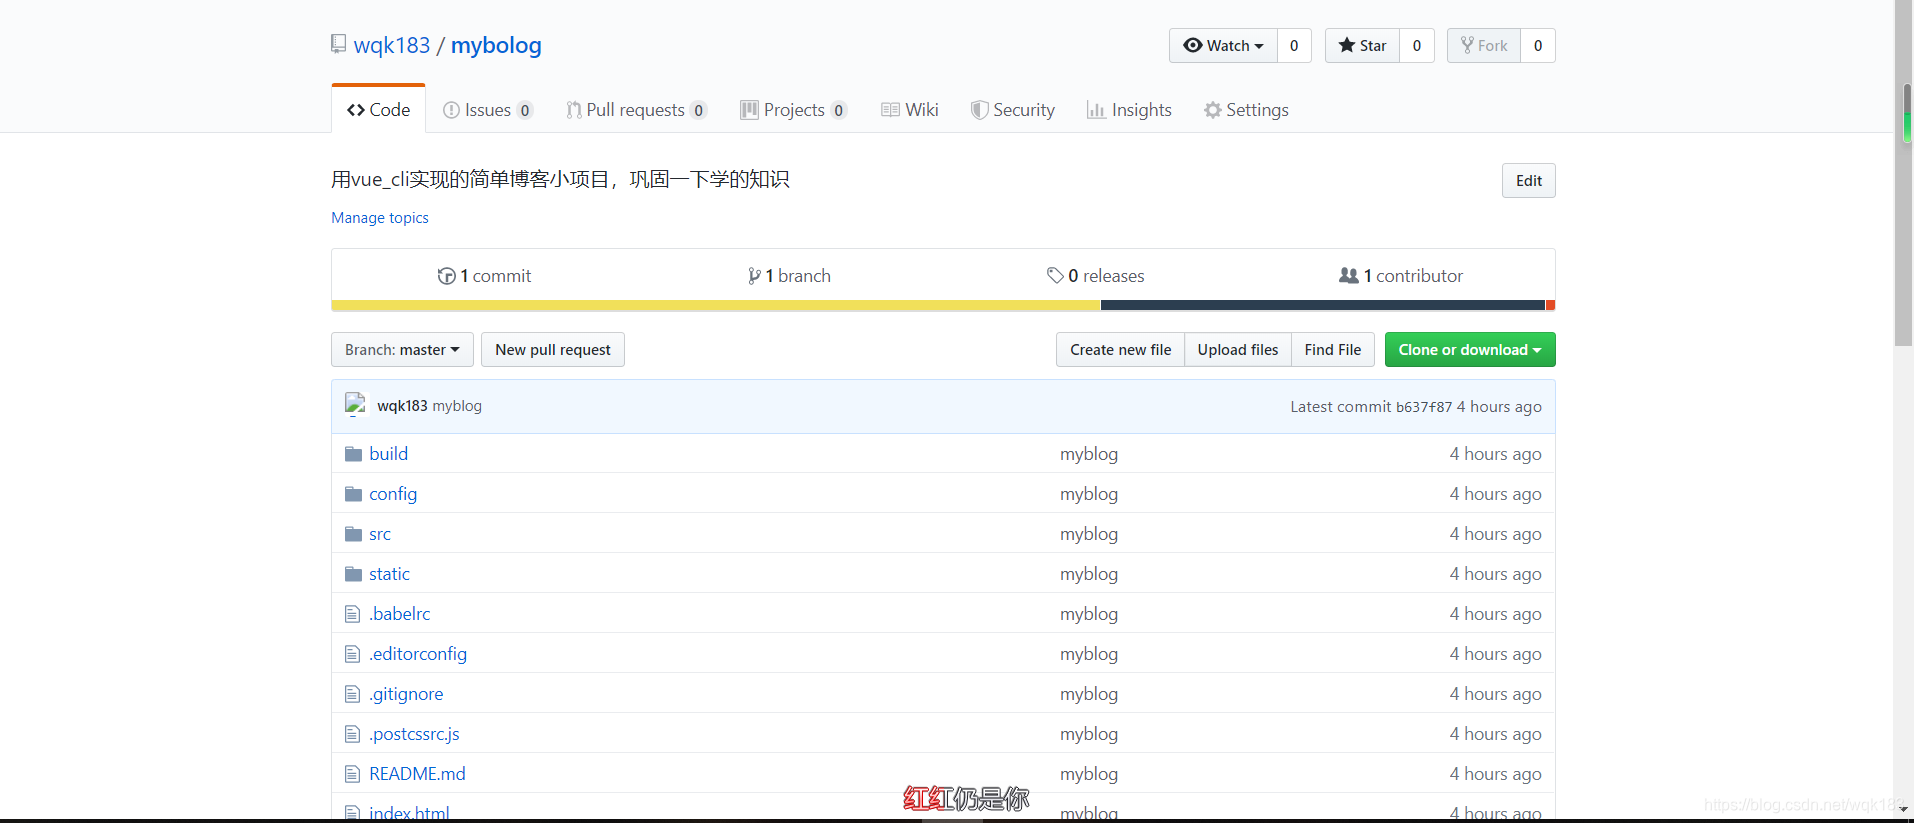View 1 contributor page
1914x823 pixels.
click(1401, 276)
